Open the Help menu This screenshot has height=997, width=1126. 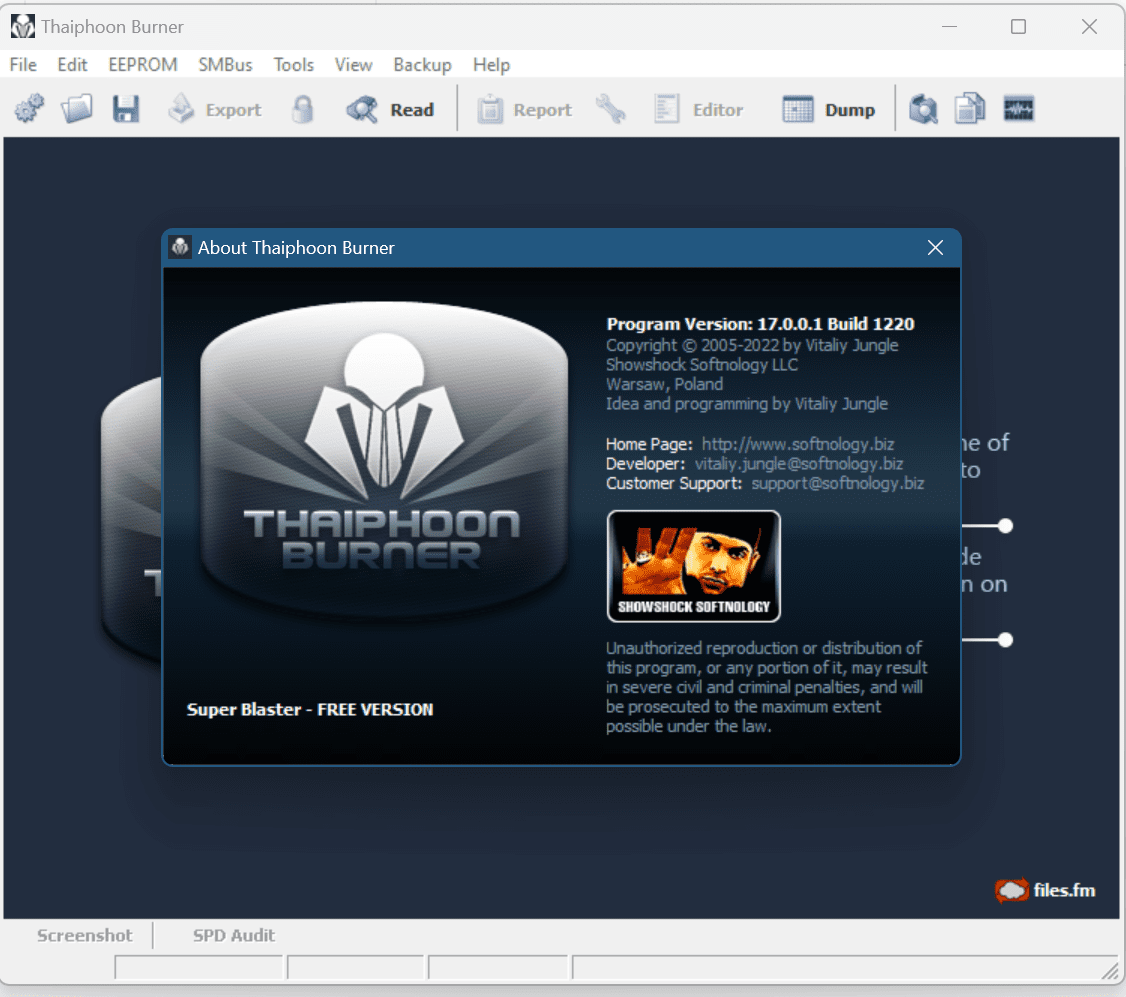pyautogui.click(x=491, y=65)
